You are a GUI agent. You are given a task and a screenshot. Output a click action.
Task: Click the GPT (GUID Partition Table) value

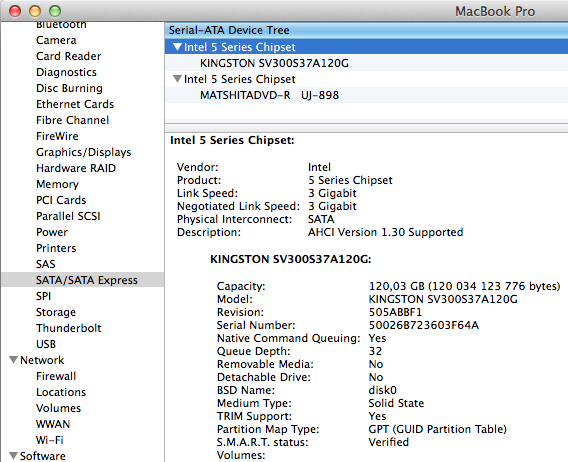pos(437,429)
